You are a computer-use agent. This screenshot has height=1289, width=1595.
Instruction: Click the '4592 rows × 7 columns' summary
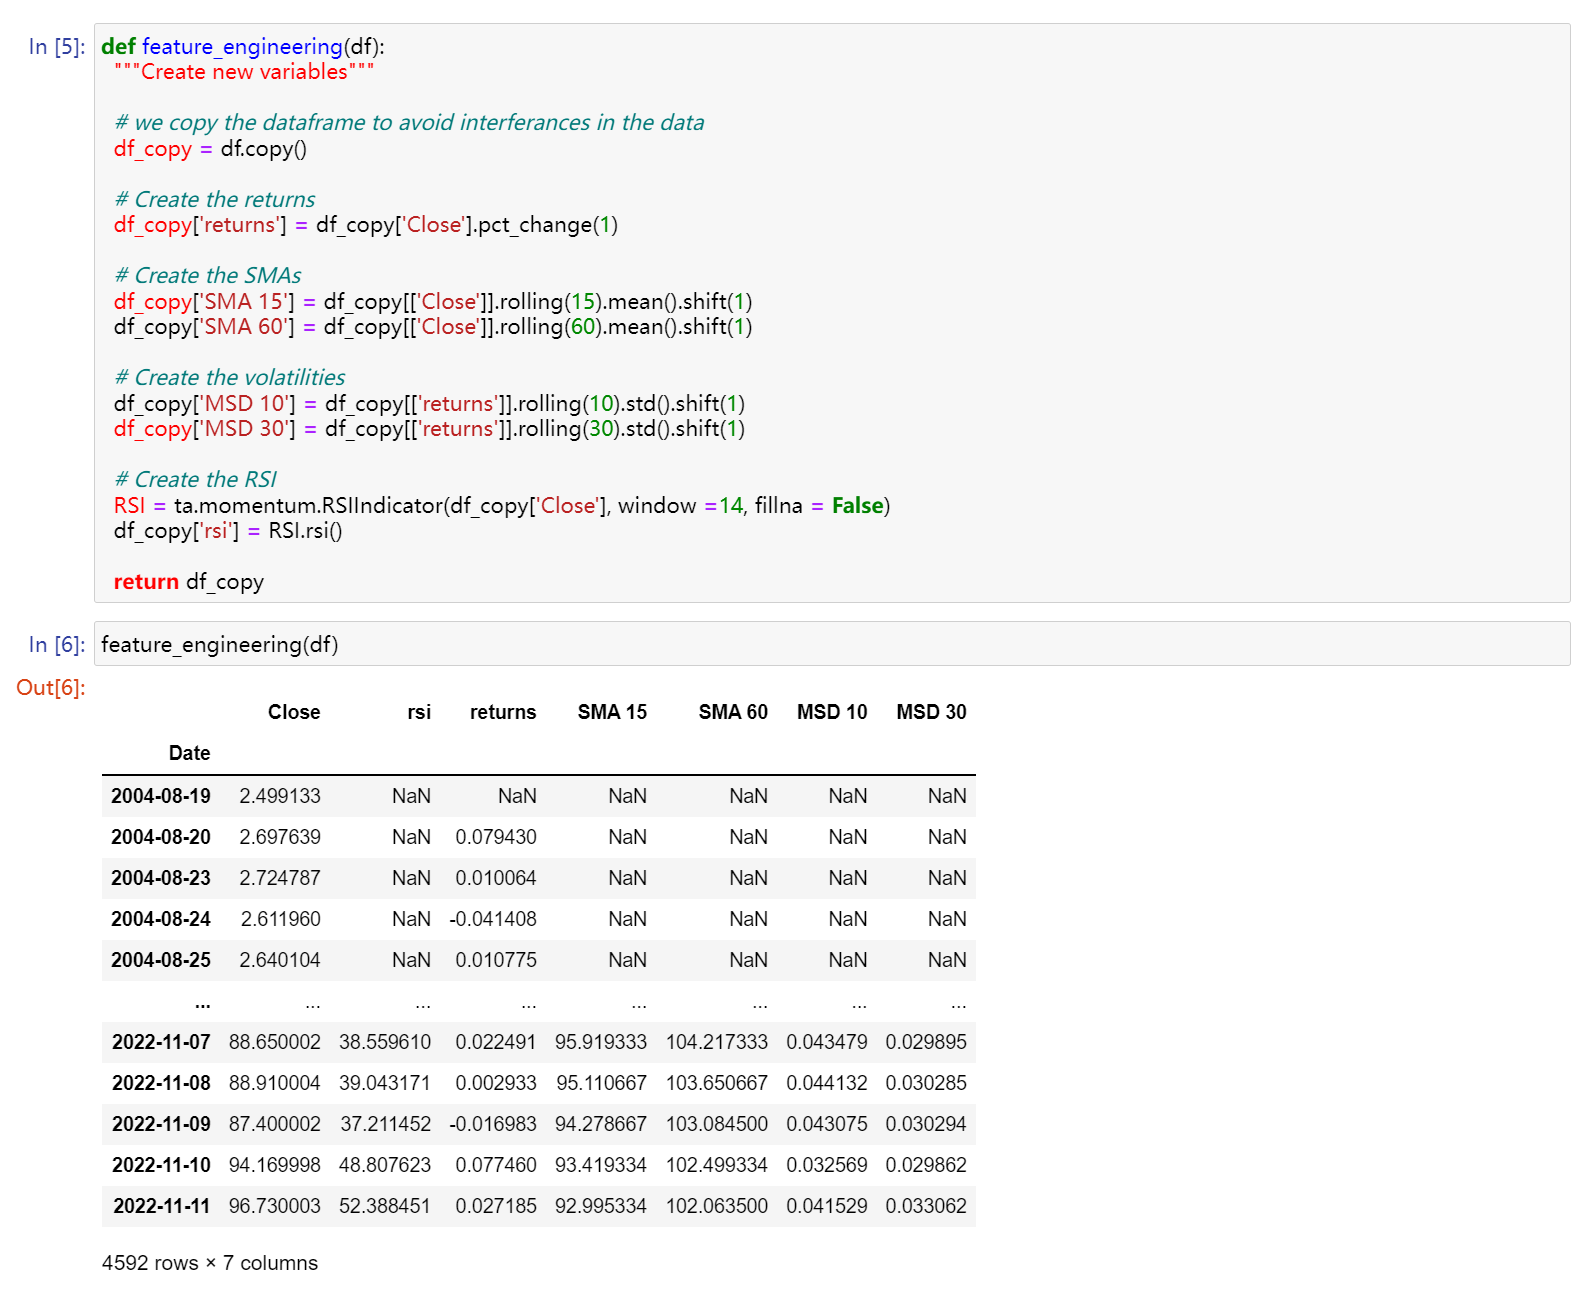point(210,1263)
